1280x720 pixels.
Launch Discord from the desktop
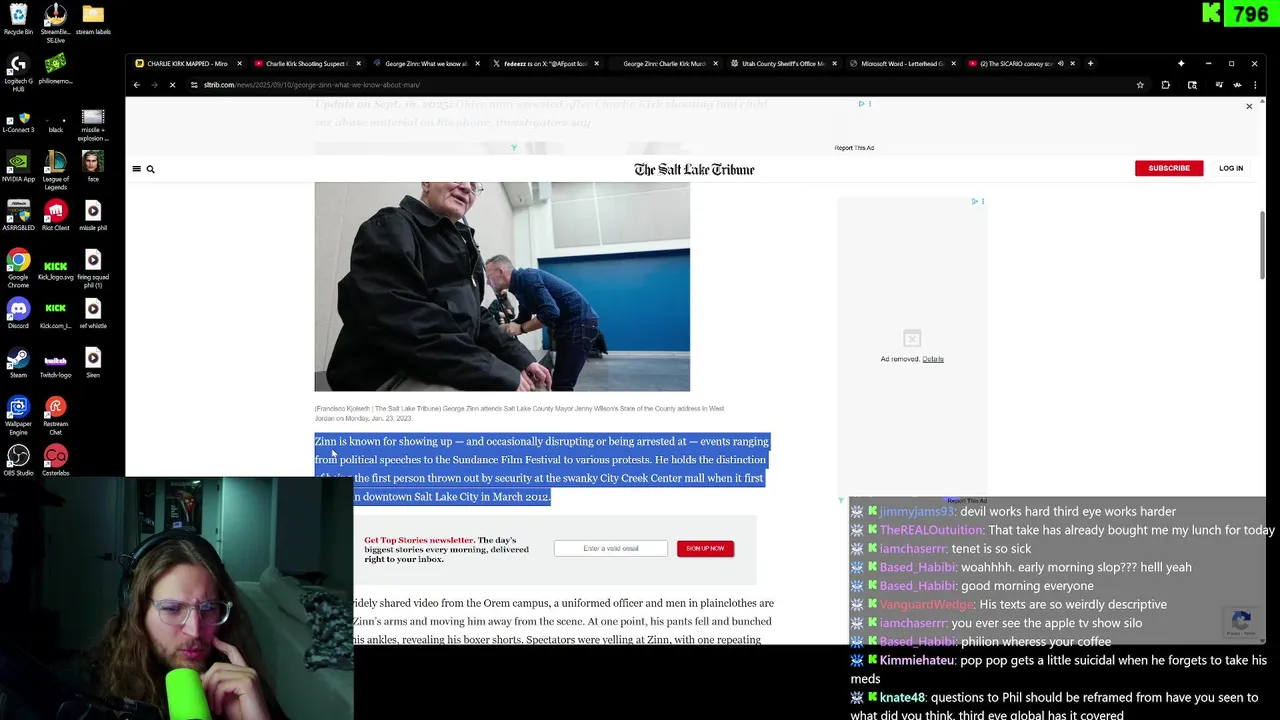18,313
